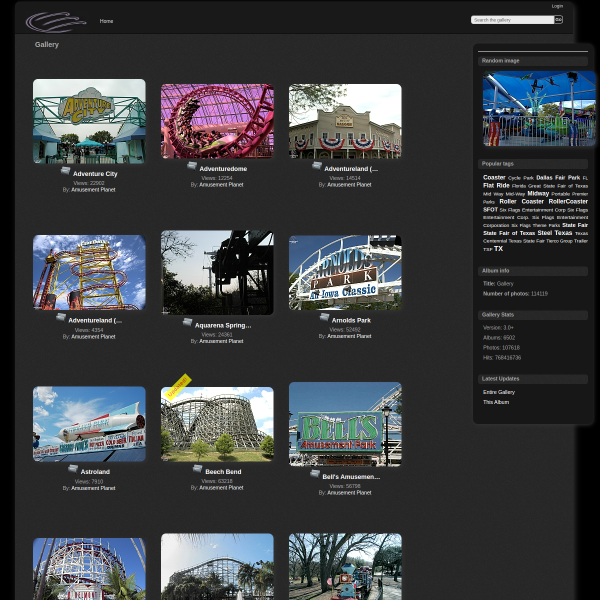600x600 pixels.
Task: Click album icon beside Beech Bend title
Action: point(197,469)
